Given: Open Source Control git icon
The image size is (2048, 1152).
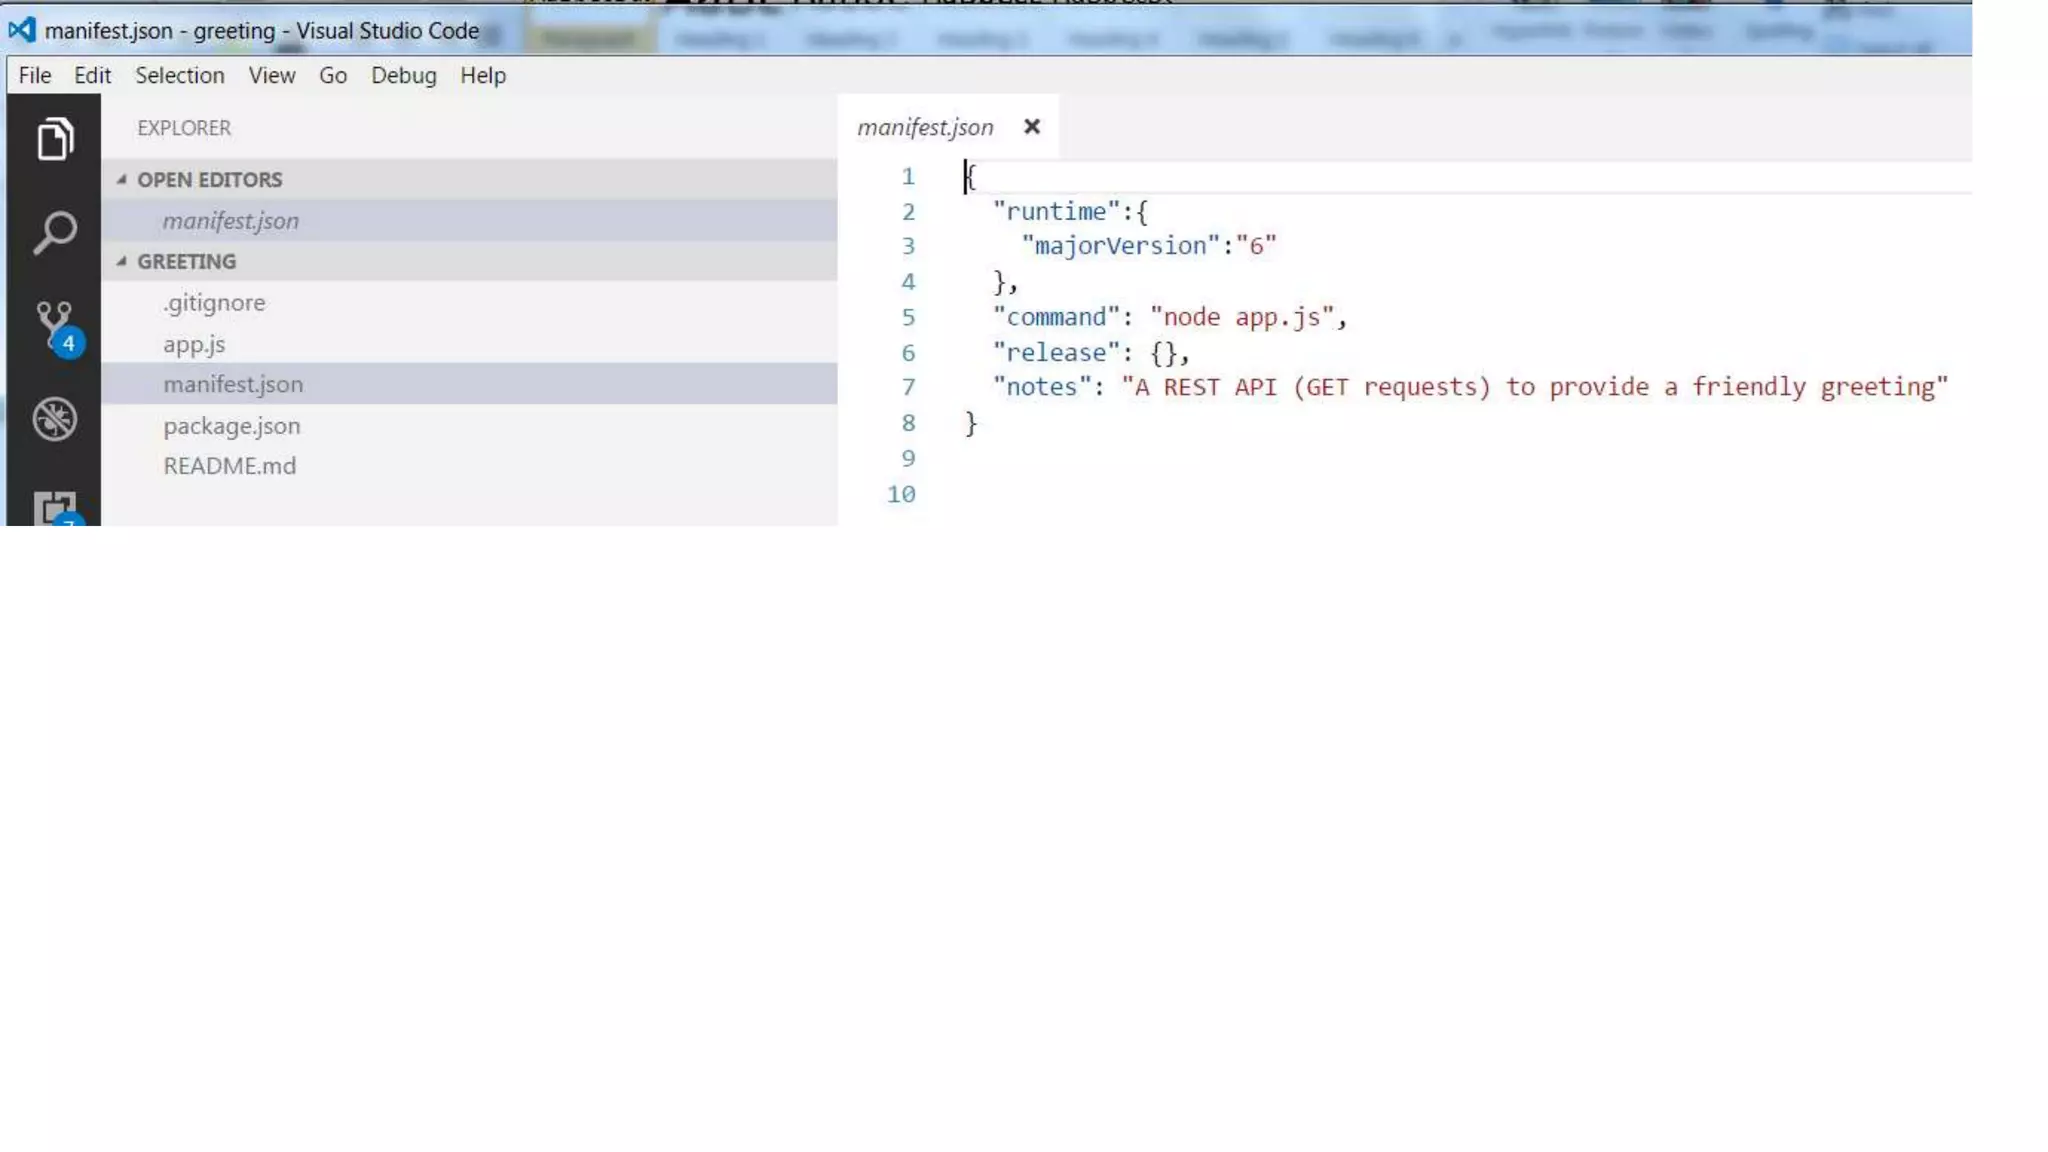Looking at the screenshot, I should [54, 325].
